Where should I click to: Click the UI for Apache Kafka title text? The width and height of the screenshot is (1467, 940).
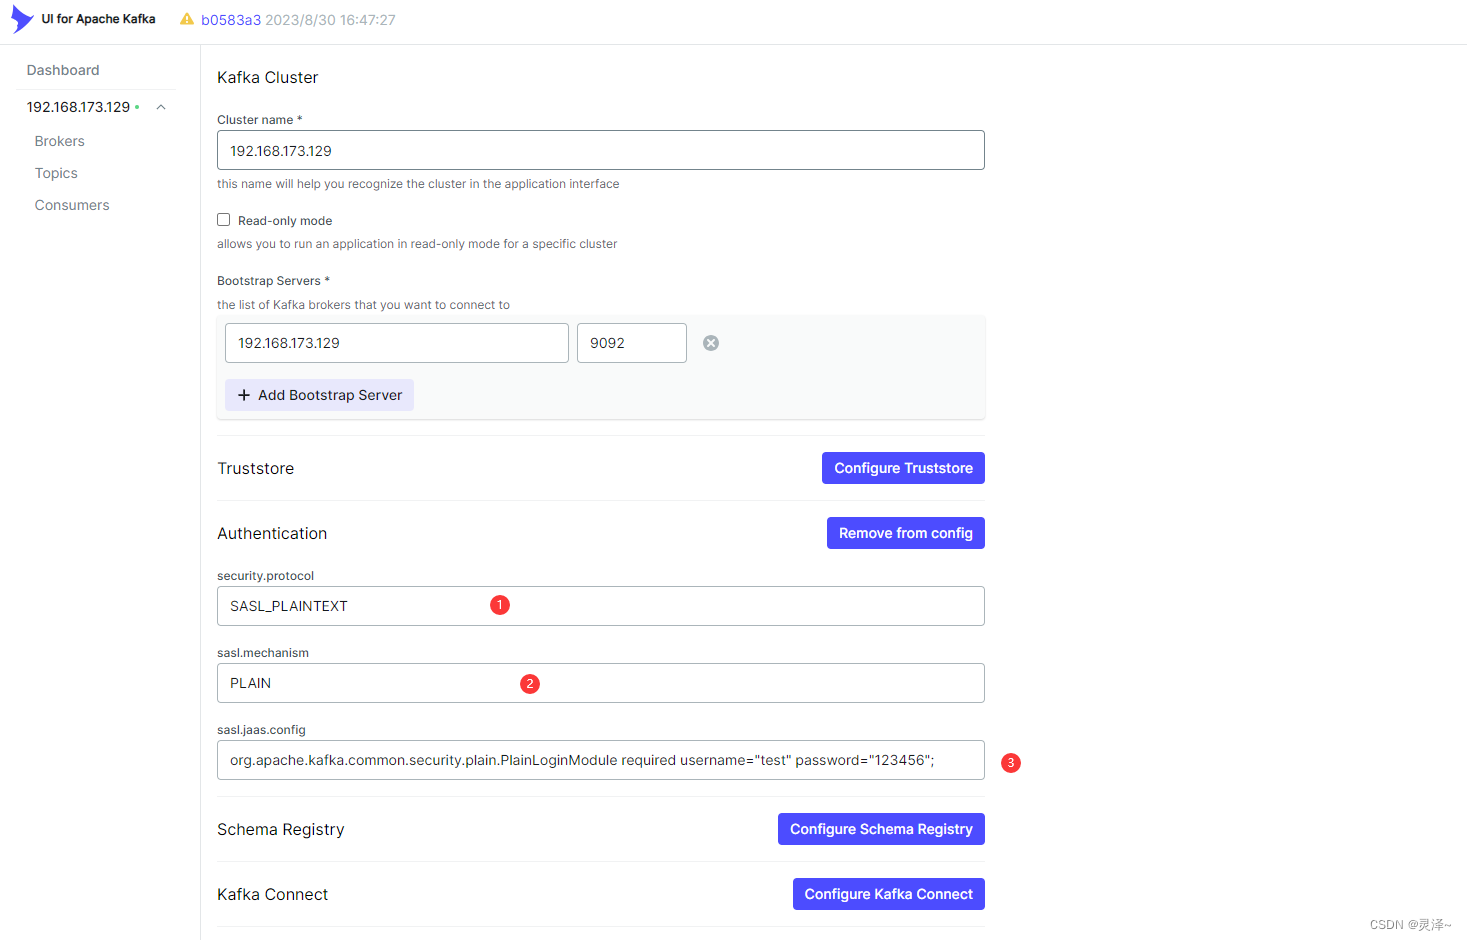pos(98,19)
